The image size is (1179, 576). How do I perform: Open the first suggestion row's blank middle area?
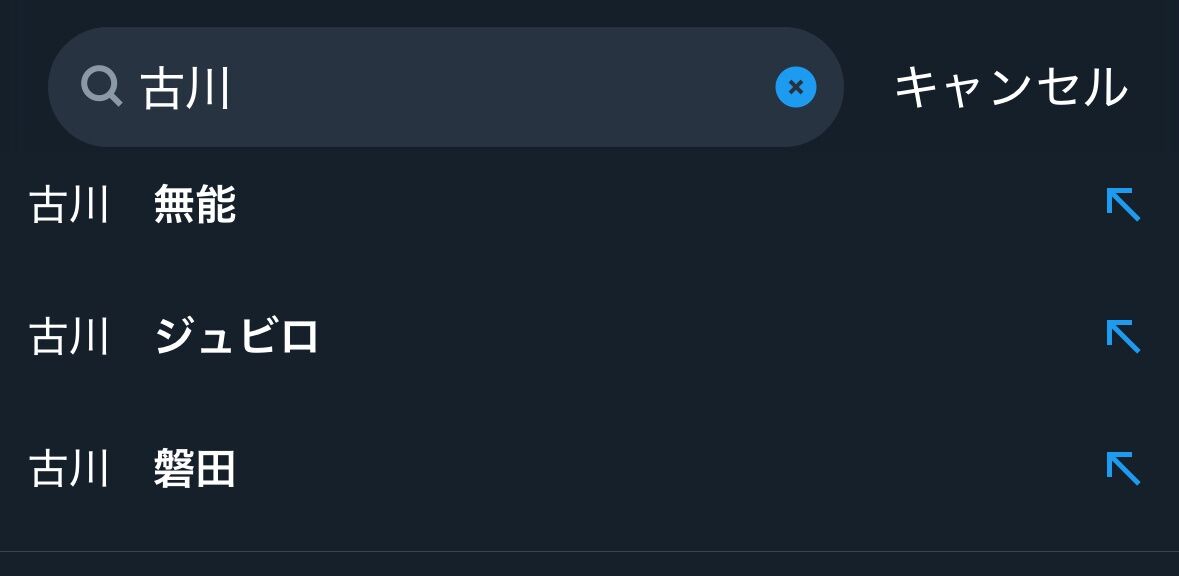[x=650, y=206]
